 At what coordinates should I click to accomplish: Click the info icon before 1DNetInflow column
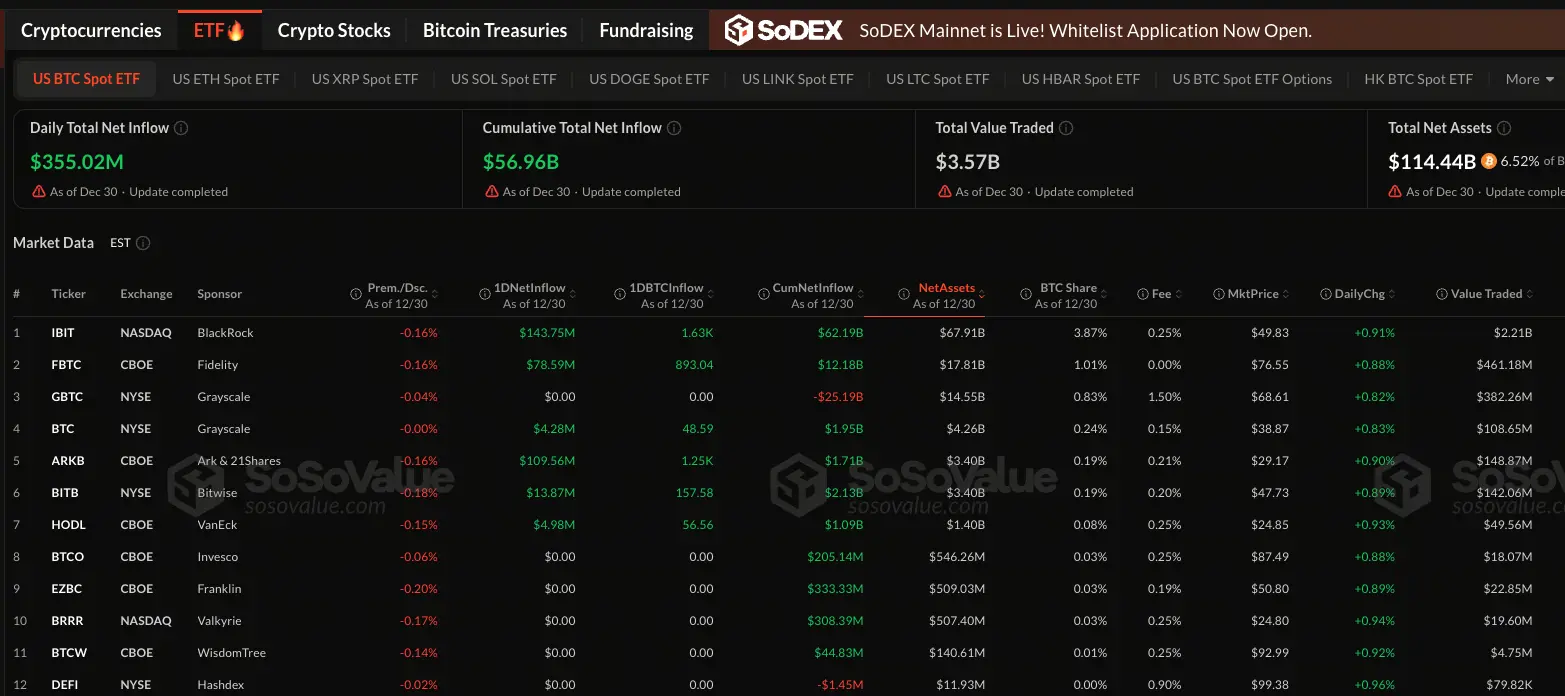click(484, 294)
